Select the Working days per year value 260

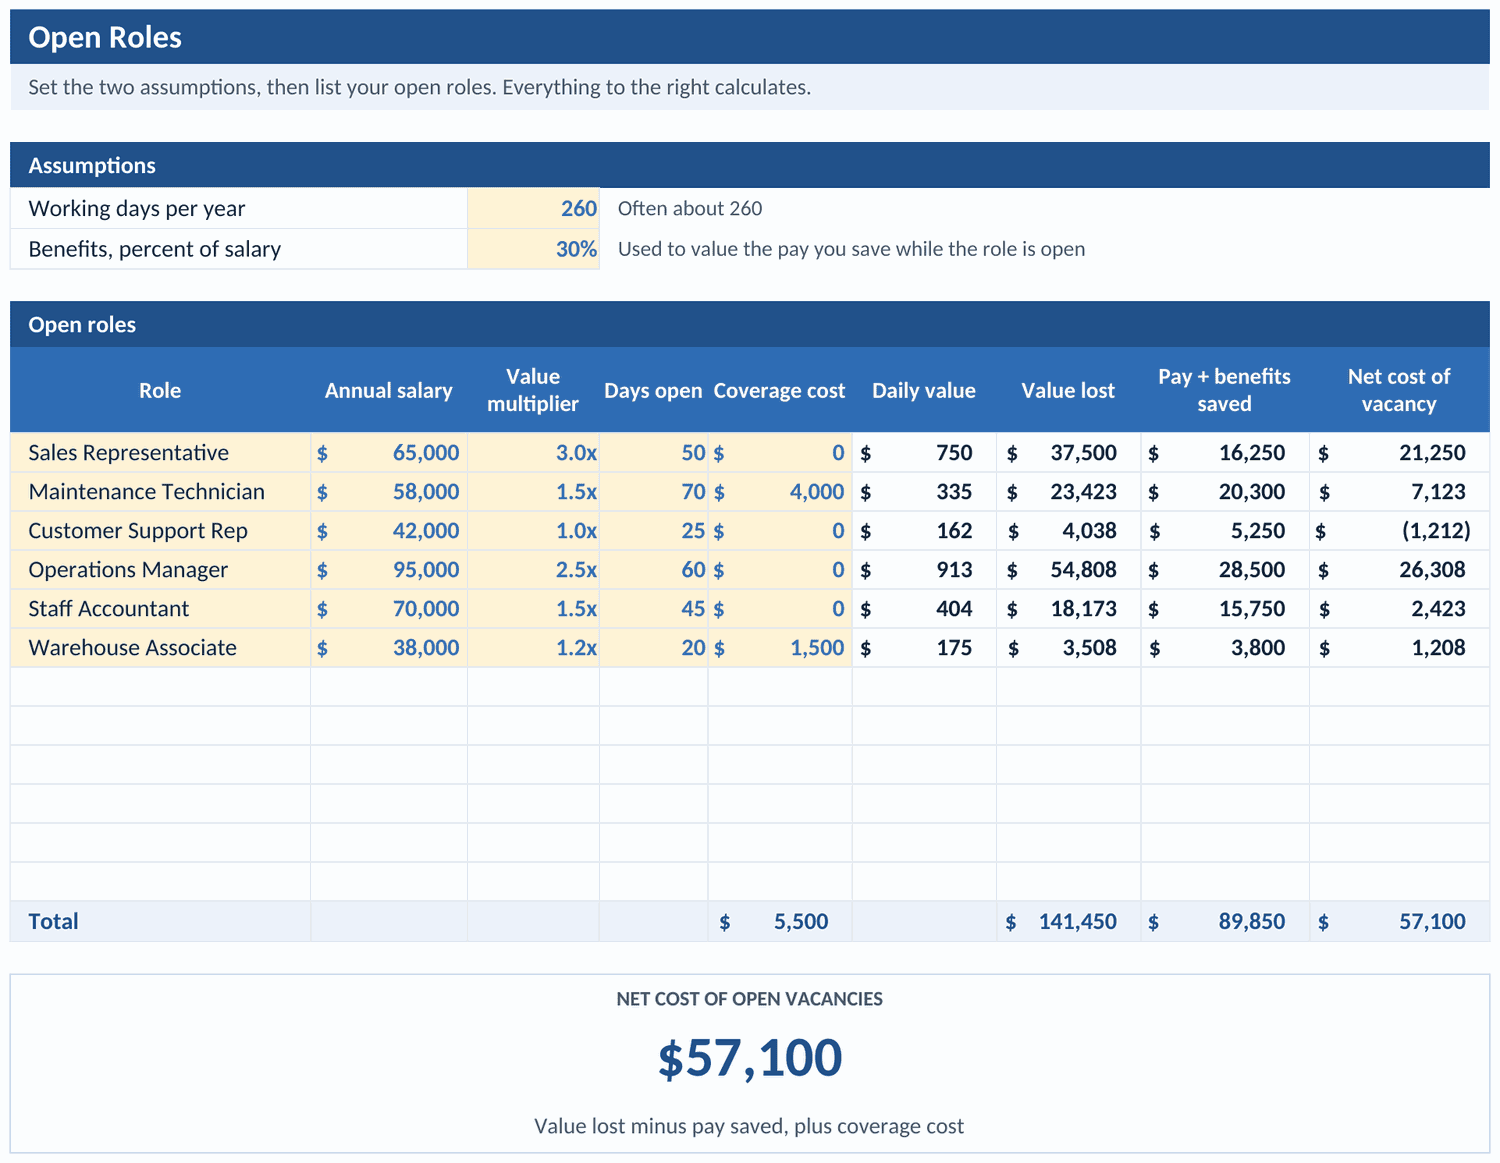coord(533,208)
